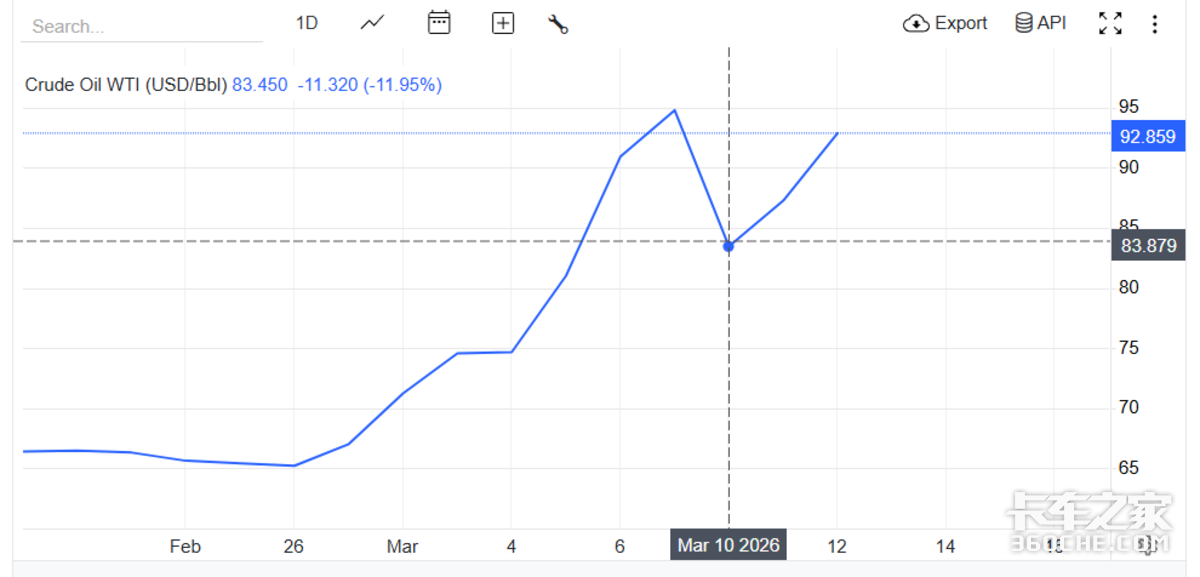Open the calendar date range picker
Screen dimensions: 1200x577
[439, 22]
